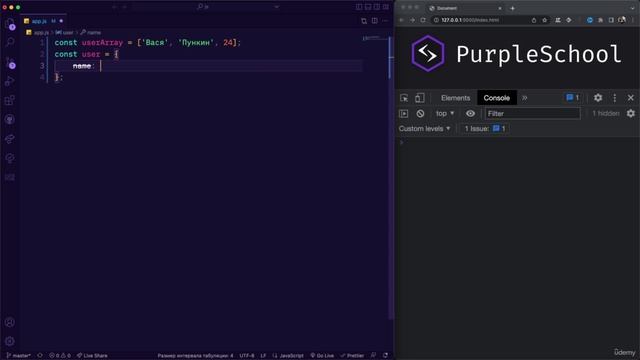
Task: Open Customize Layout icon in title bar
Action: (x=386, y=7)
